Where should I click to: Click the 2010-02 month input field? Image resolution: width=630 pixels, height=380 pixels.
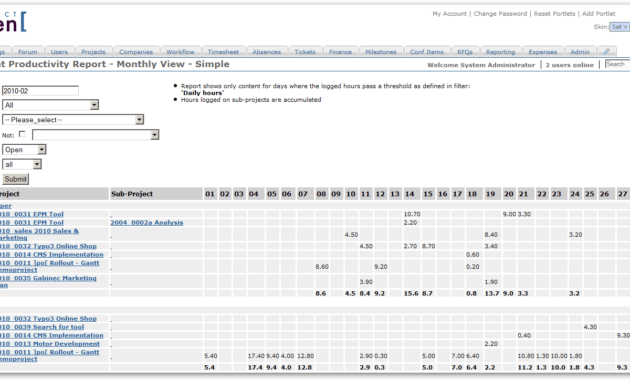(40, 91)
